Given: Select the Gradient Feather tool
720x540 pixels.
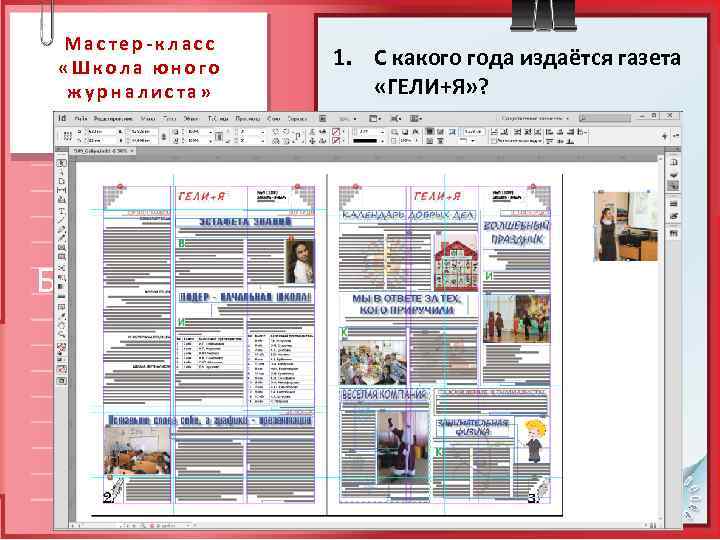Looking at the screenshot, I should (61, 296).
